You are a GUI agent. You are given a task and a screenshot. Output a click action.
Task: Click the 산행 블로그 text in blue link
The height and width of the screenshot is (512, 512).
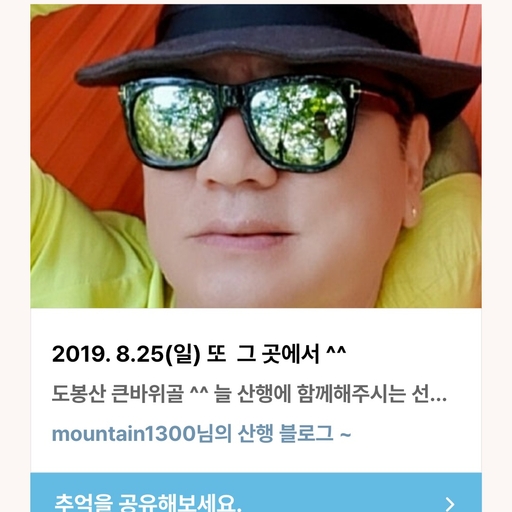[285, 434]
